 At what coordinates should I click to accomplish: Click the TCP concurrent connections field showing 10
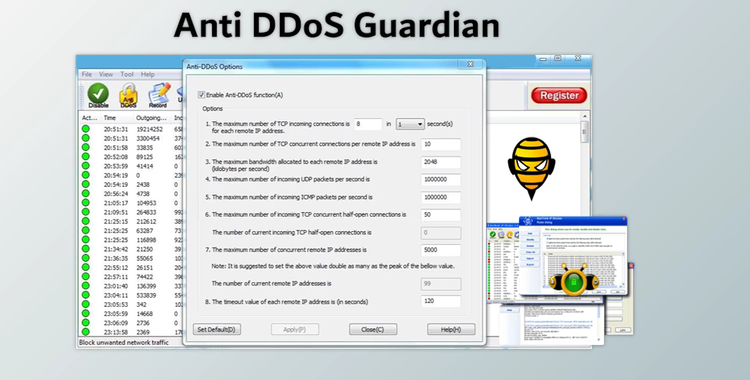[x=441, y=144]
